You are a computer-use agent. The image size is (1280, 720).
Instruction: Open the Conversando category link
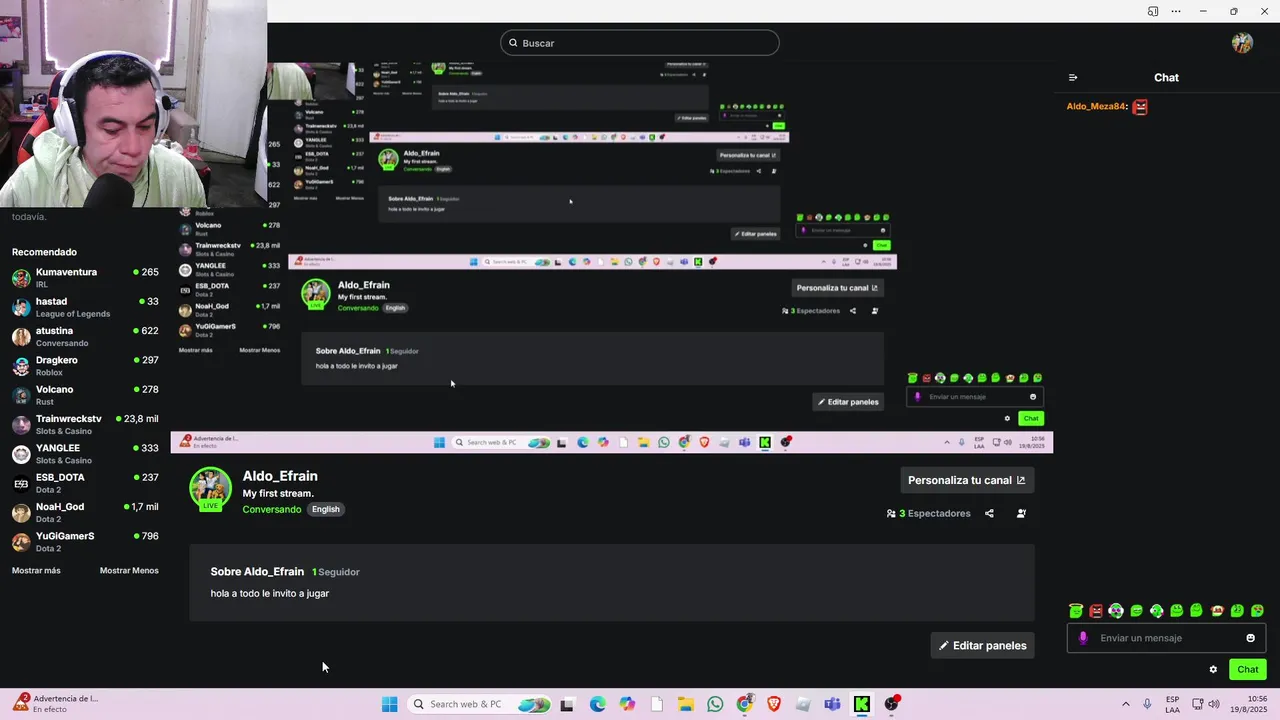[x=272, y=509]
